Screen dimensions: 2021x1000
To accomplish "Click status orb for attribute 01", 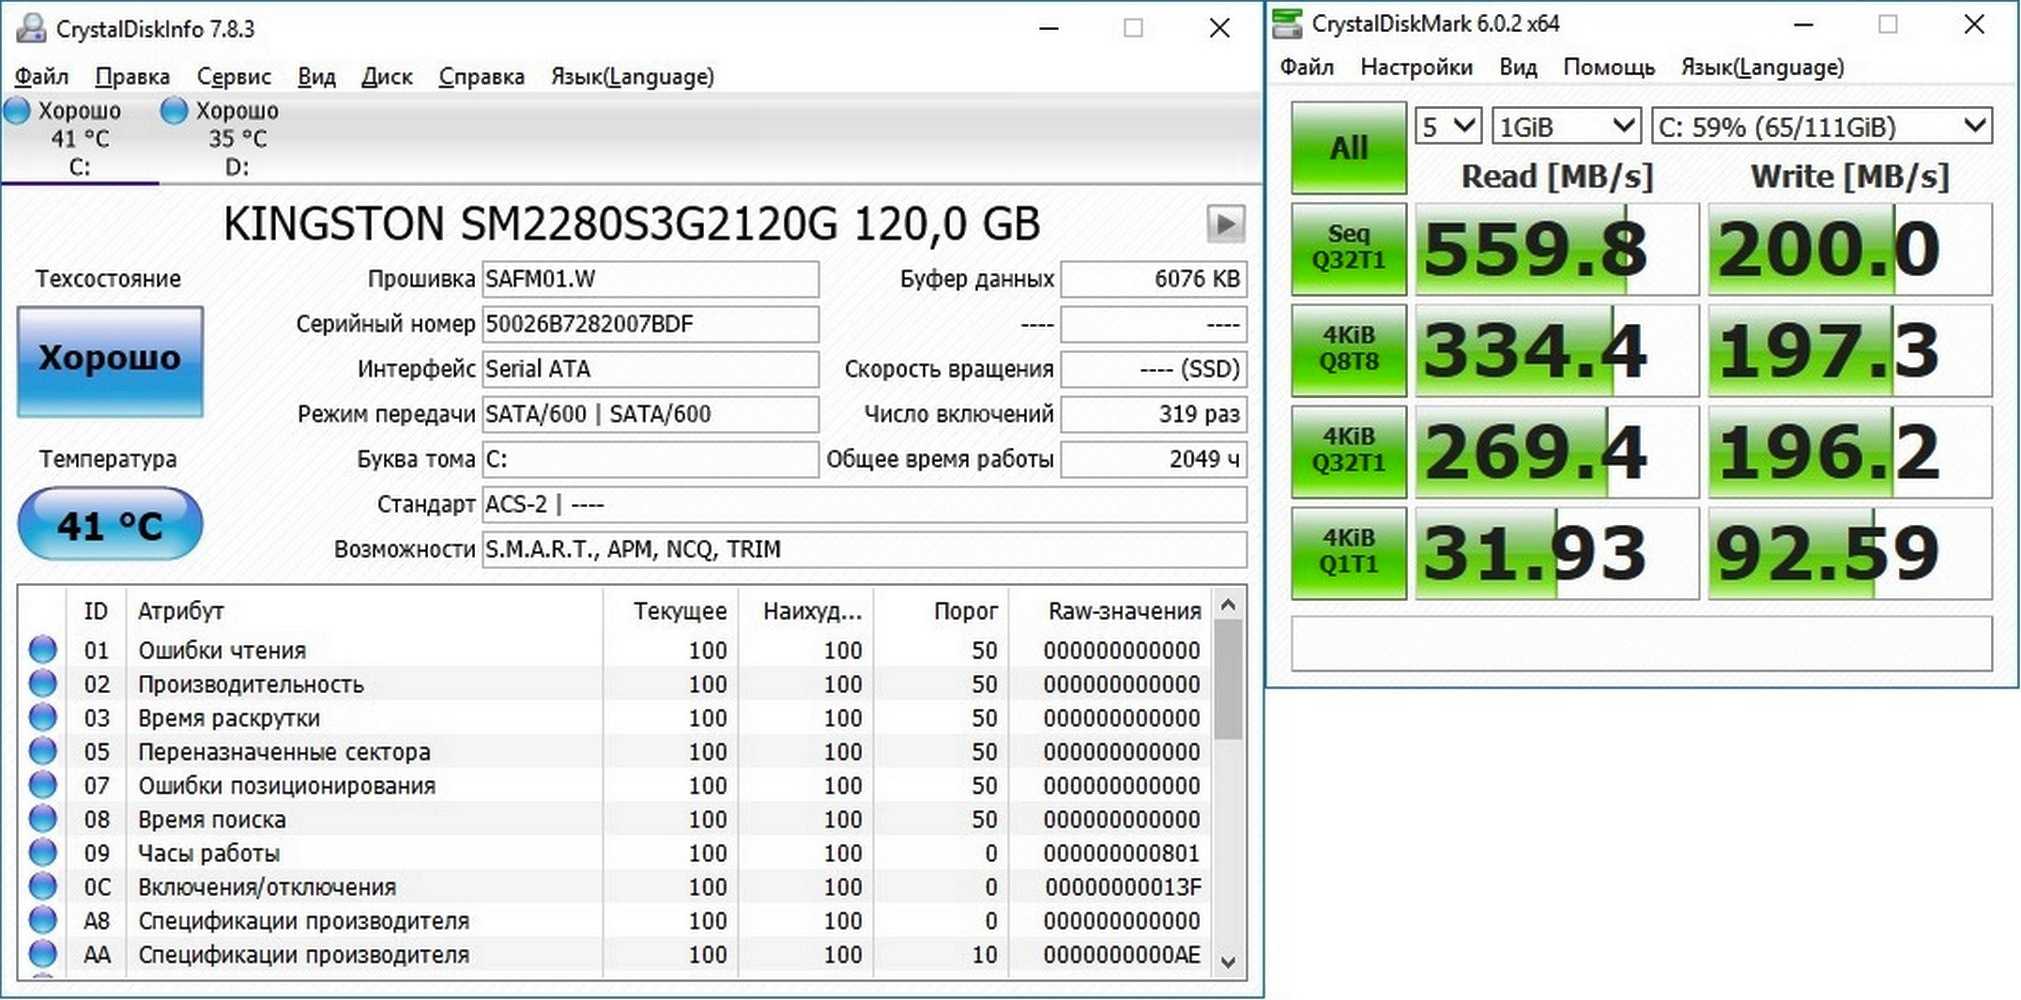I will pos(43,650).
